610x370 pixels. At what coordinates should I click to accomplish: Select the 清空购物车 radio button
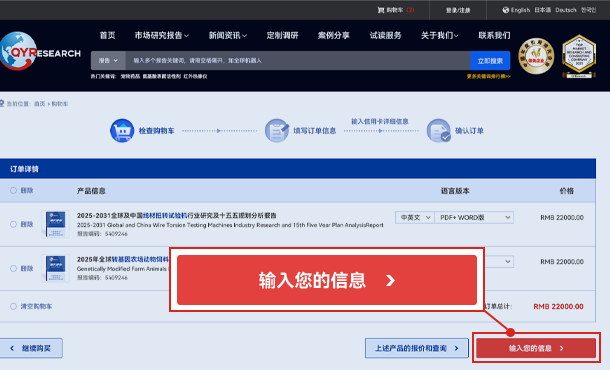tap(13, 306)
